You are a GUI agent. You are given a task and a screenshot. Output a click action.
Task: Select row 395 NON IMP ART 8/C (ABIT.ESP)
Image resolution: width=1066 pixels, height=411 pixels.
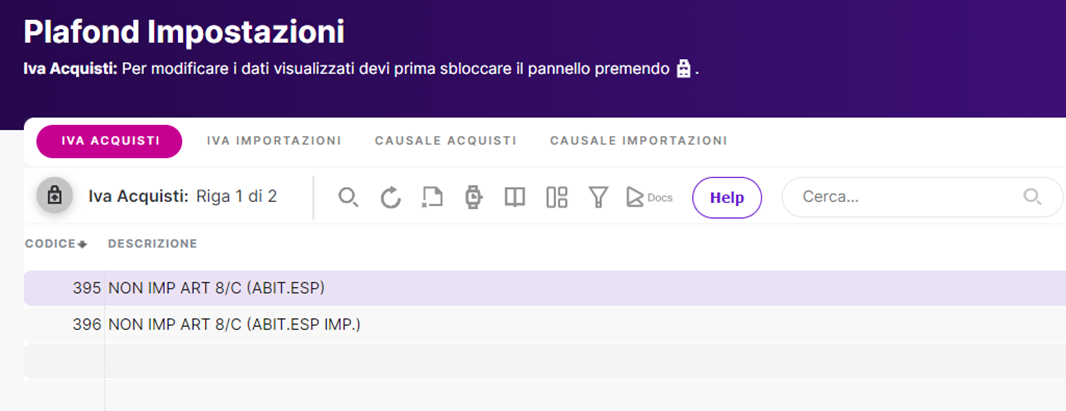click(x=545, y=288)
